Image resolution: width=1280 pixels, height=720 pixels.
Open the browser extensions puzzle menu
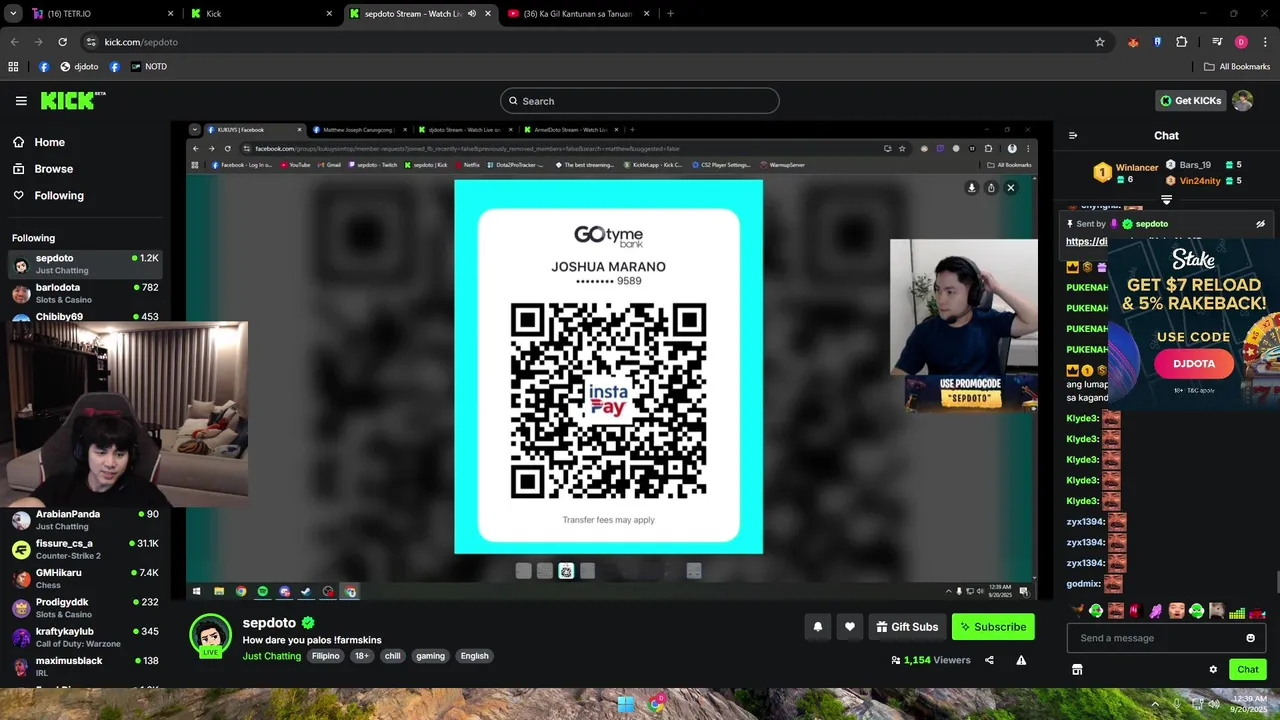[x=1182, y=42]
